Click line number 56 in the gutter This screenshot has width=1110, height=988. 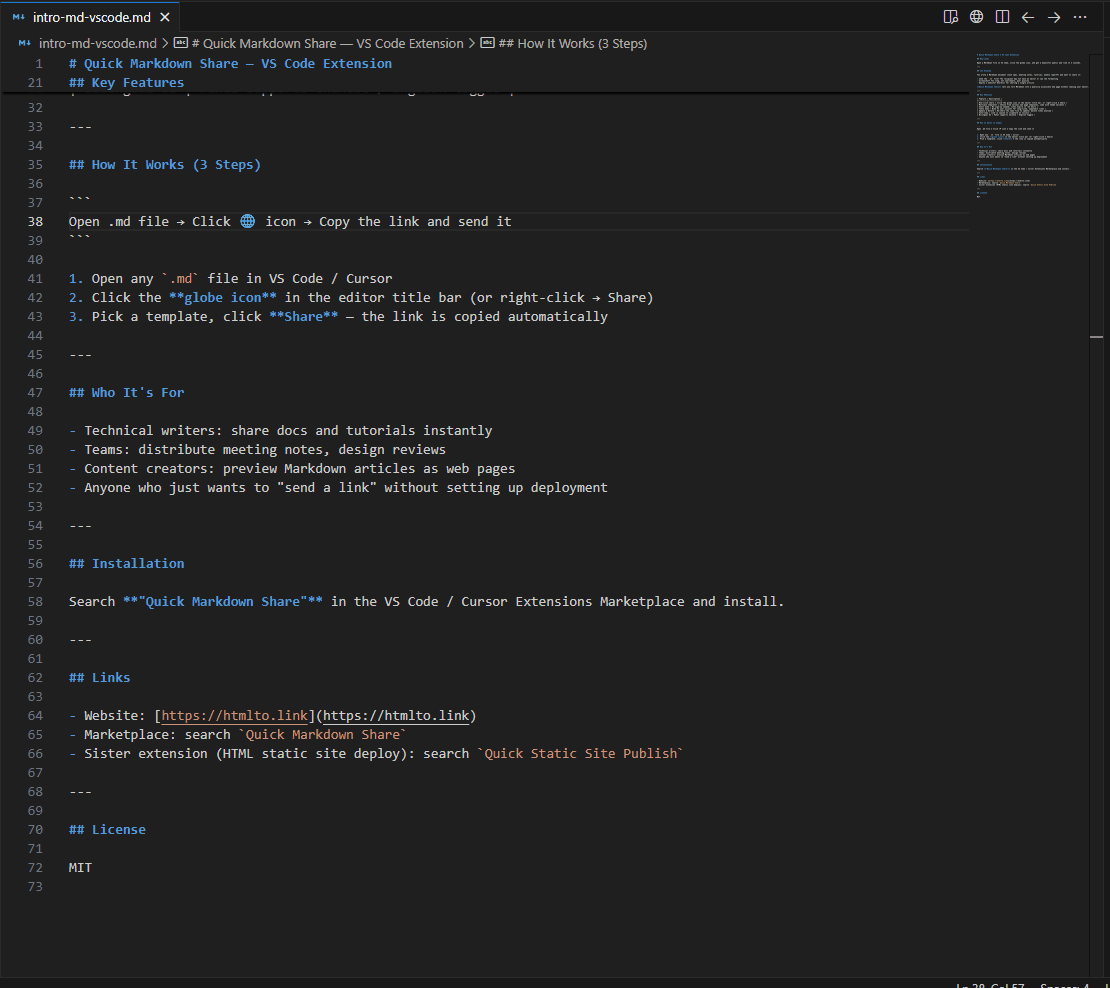[35, 564]
